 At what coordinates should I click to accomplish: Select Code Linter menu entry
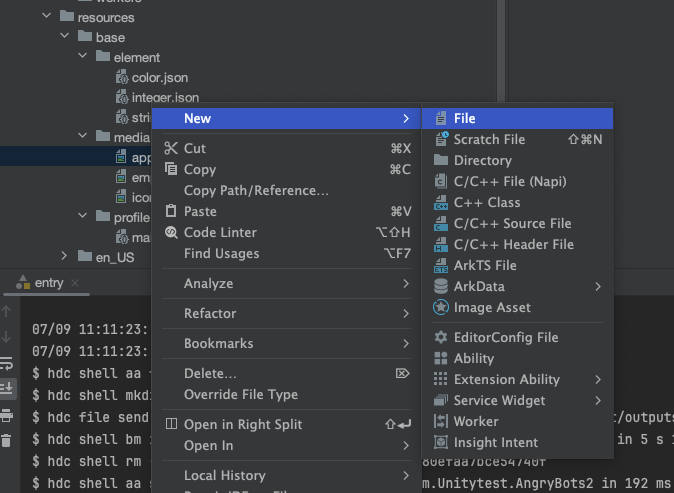pyautogui.click(x=220, y=232)
